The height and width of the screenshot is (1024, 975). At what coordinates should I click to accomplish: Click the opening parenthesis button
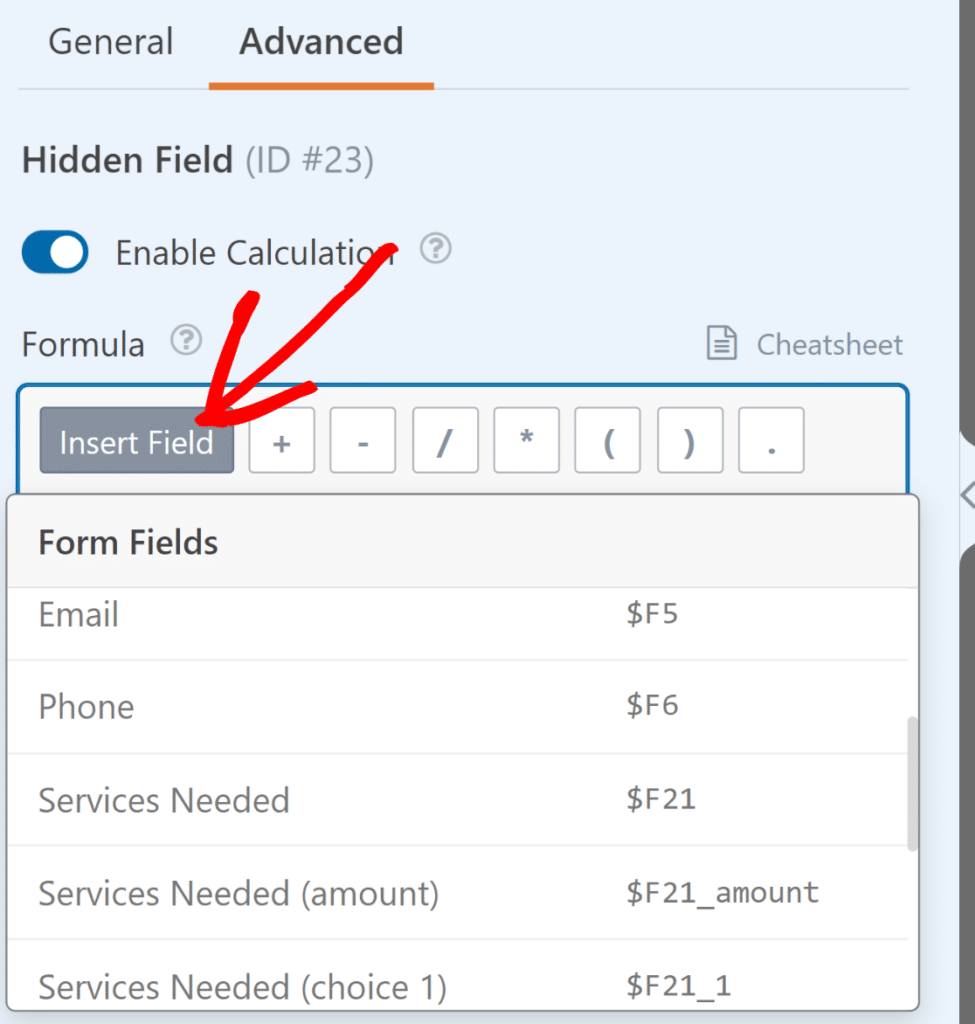607,440
